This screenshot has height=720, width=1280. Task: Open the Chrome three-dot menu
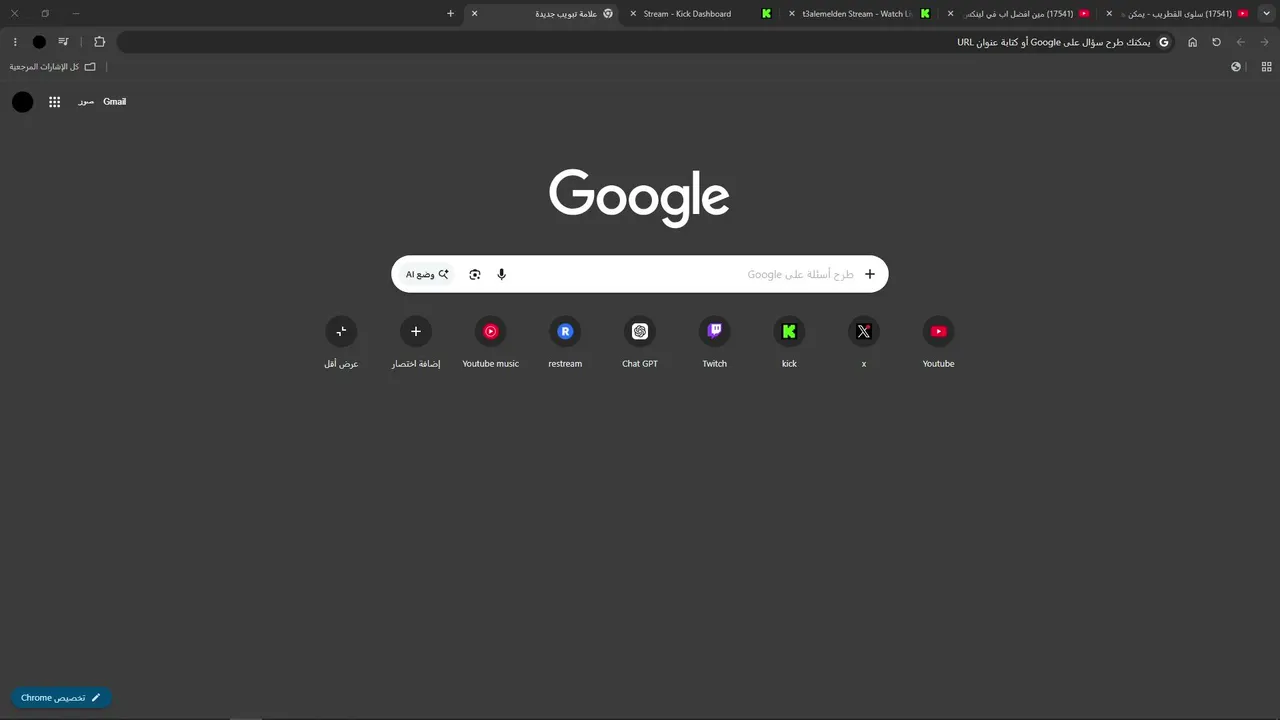(x=15, y=42)
